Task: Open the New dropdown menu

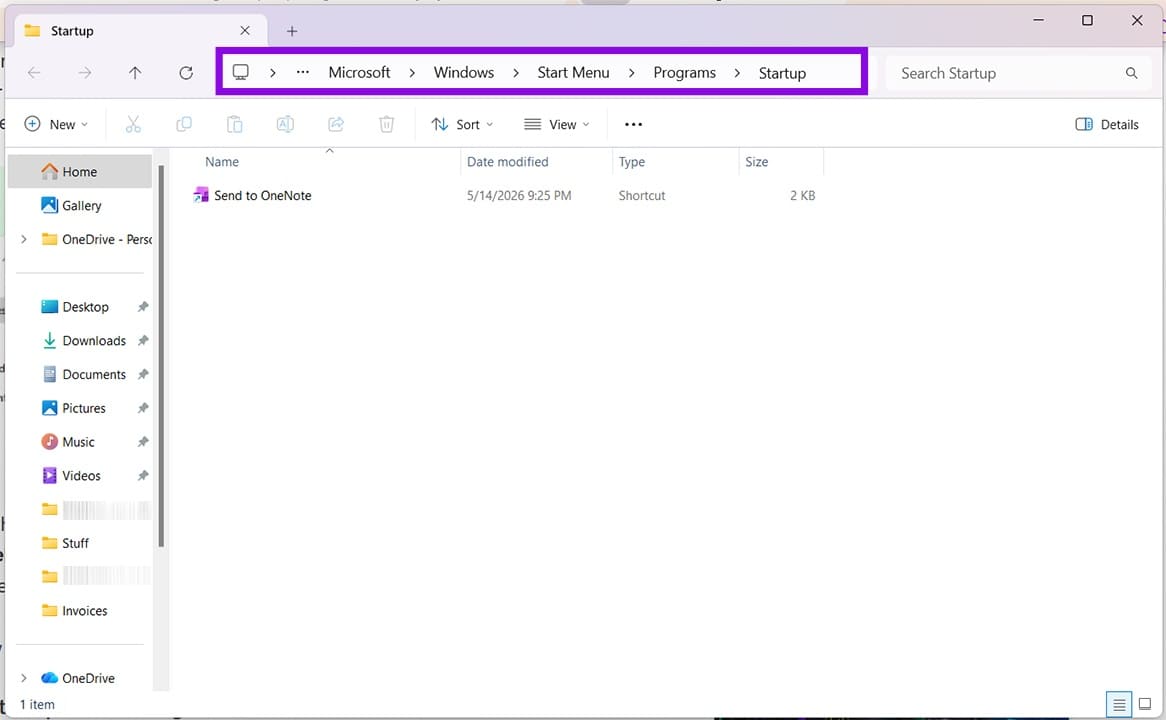Action: click(x=57, y=124)
